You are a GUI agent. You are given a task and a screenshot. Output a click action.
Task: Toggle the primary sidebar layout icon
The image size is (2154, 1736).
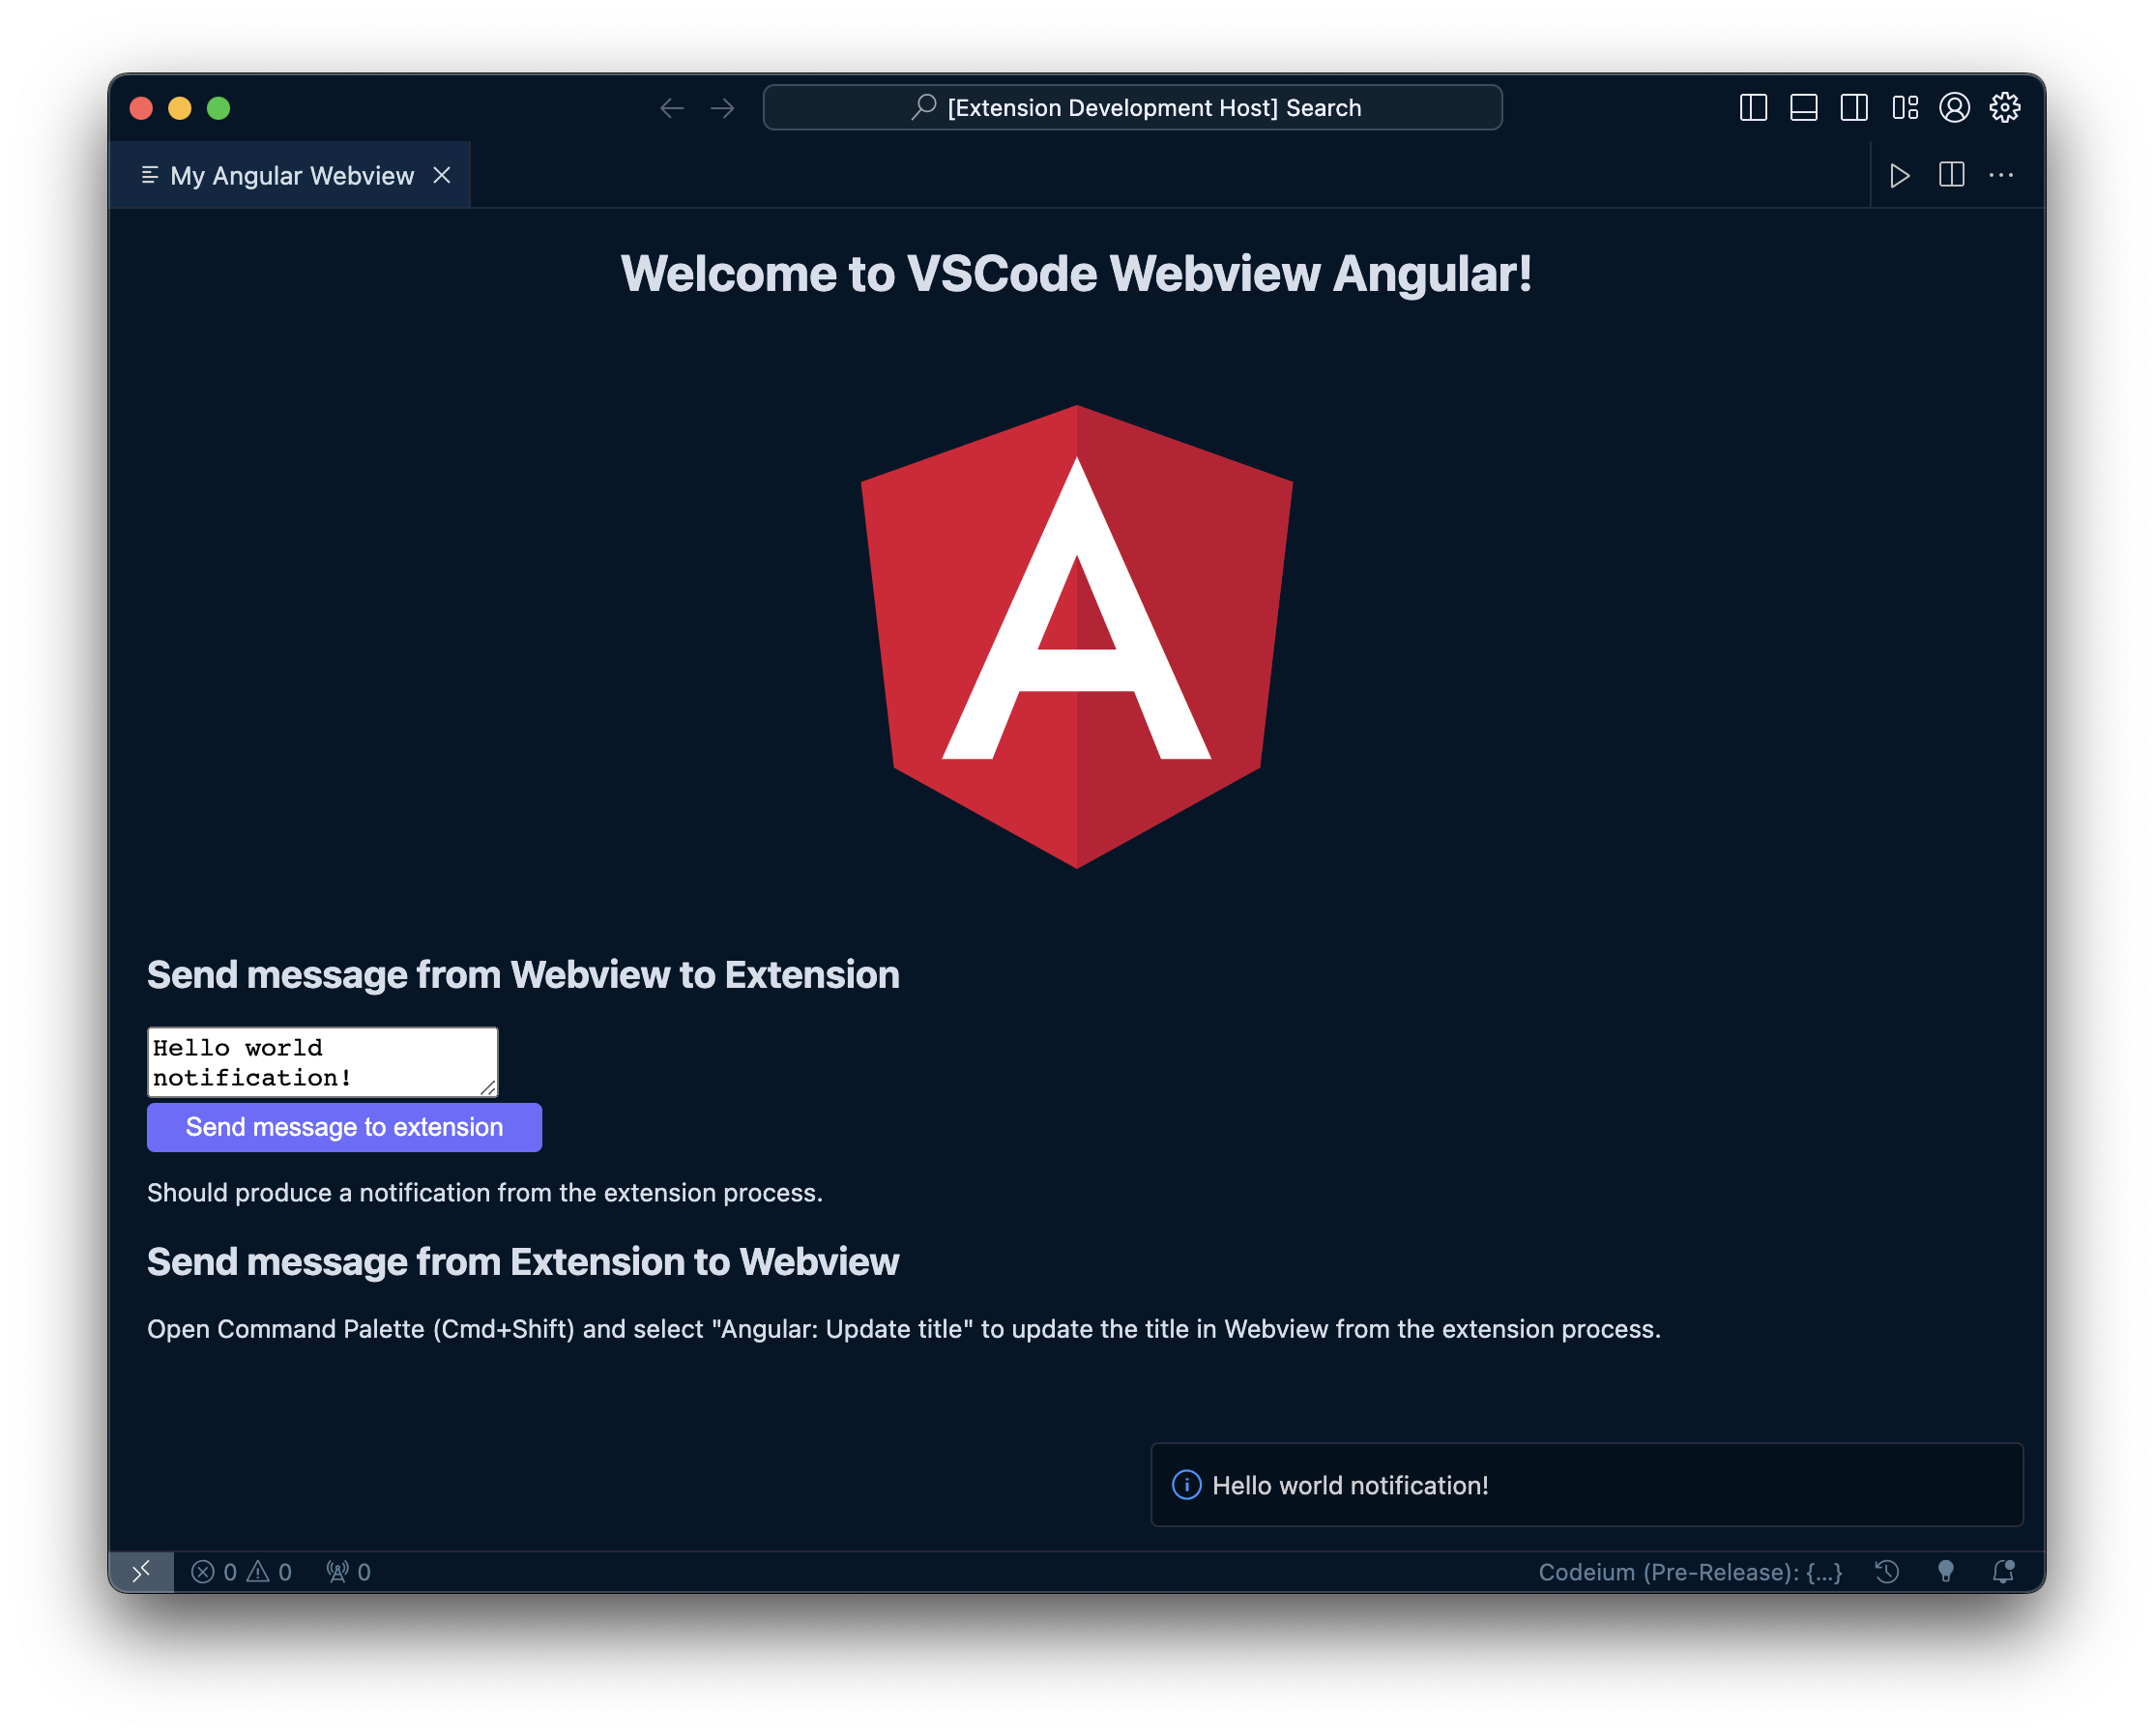click(x=1753, y=108)
